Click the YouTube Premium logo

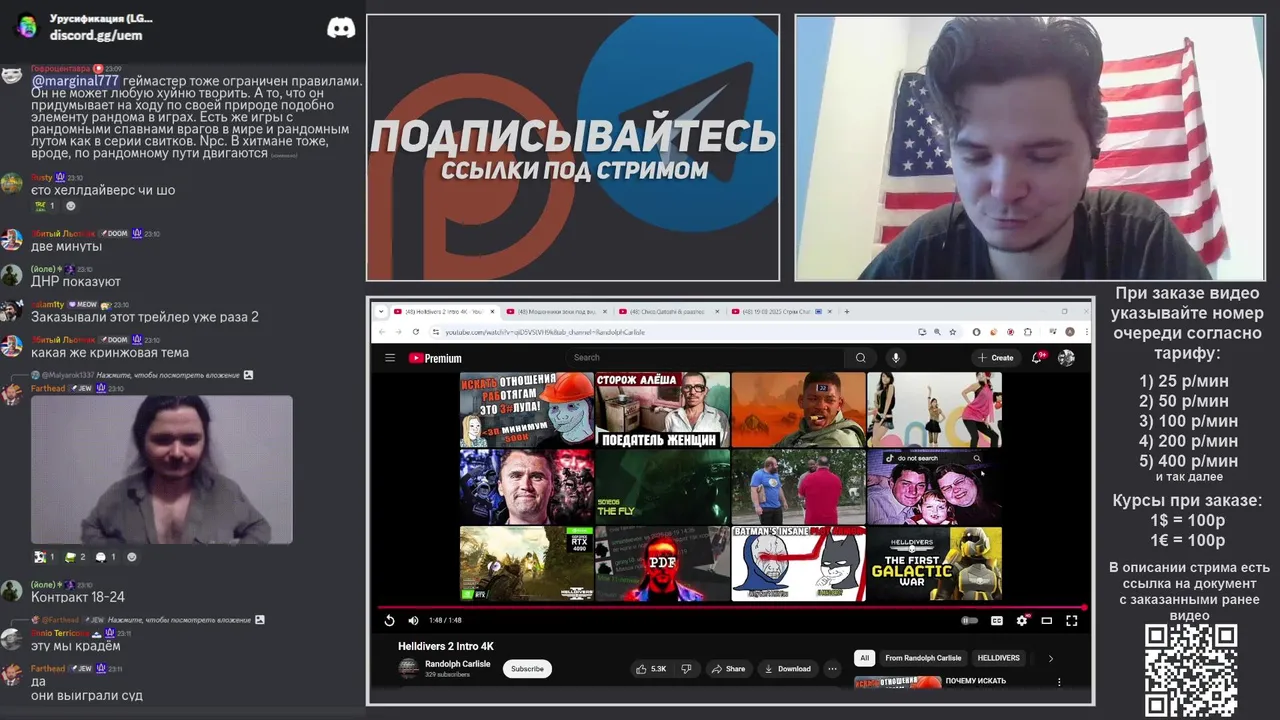pyautogui.click(x=435, y=358)
